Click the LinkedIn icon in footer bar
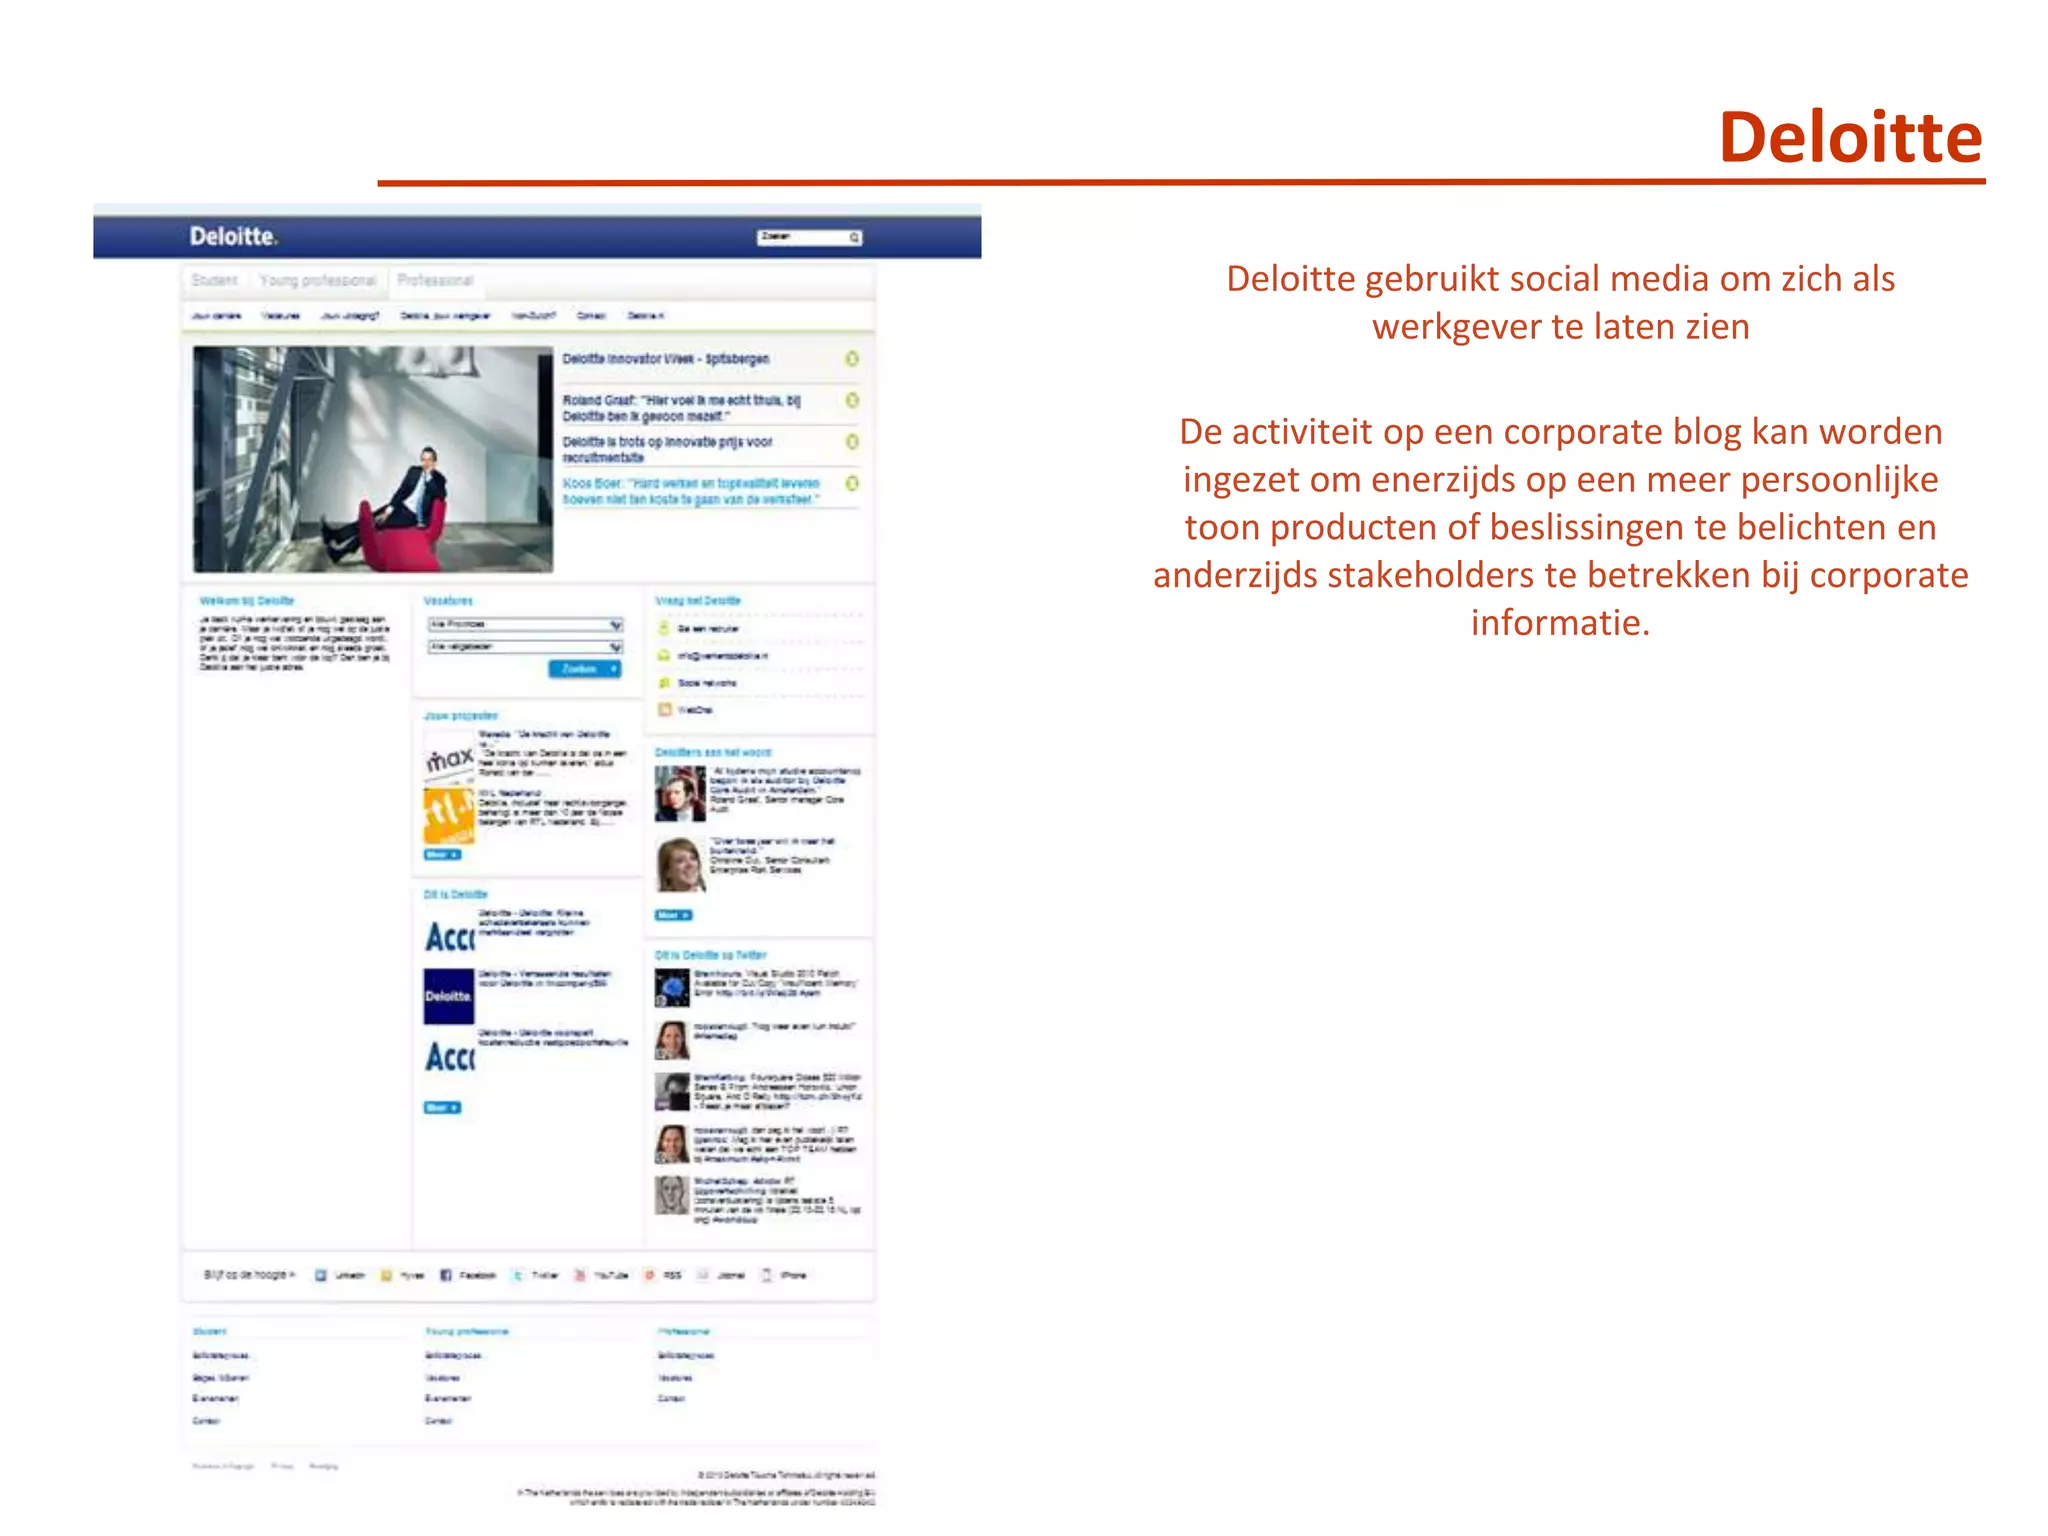The image size is (2048, 1536). coord(321,1275)
